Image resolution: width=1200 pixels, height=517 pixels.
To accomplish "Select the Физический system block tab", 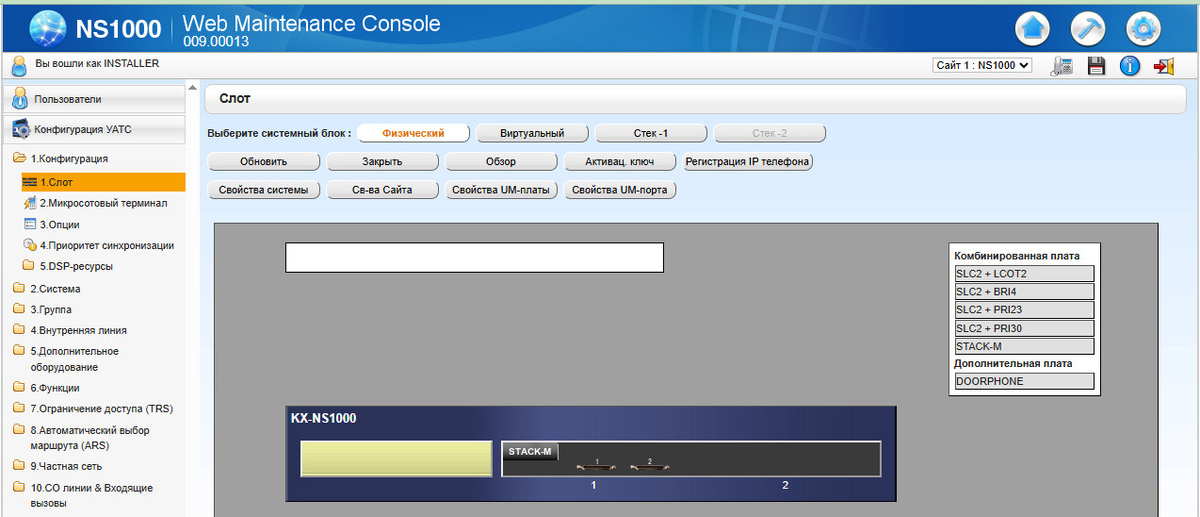I will coord(413,133).
